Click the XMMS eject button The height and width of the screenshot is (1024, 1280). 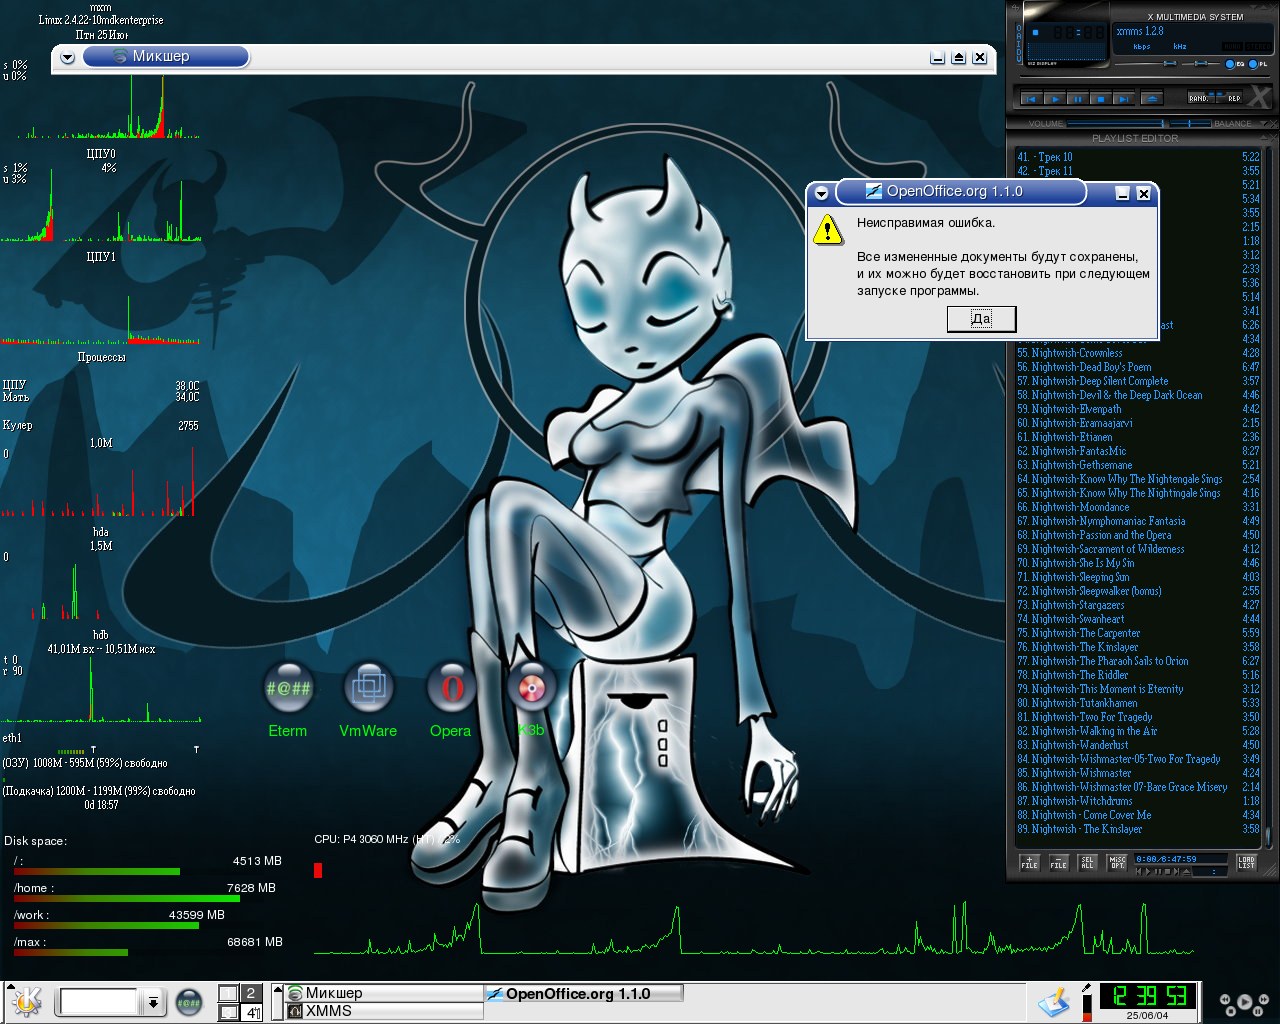pyautogui.click(x=1151, y=99)
